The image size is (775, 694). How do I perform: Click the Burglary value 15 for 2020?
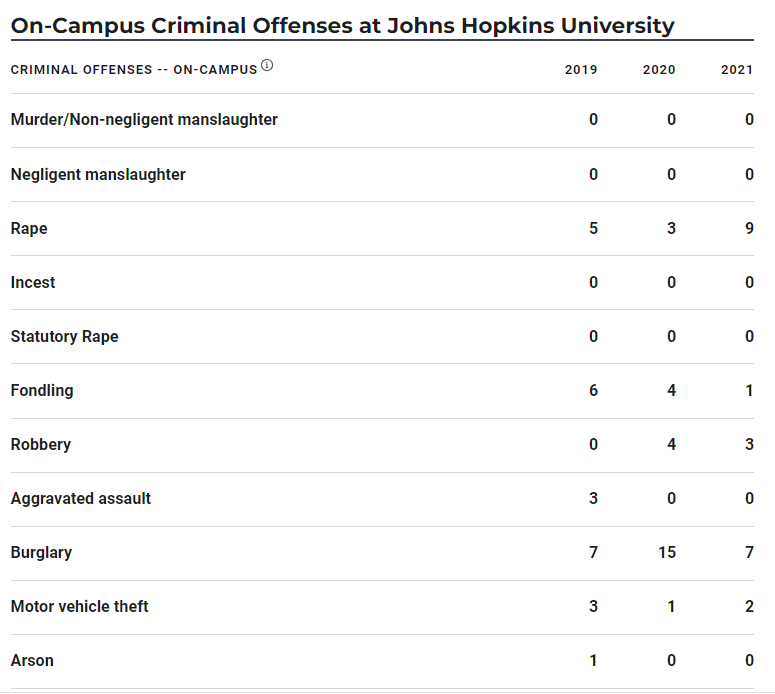point(667,552)
